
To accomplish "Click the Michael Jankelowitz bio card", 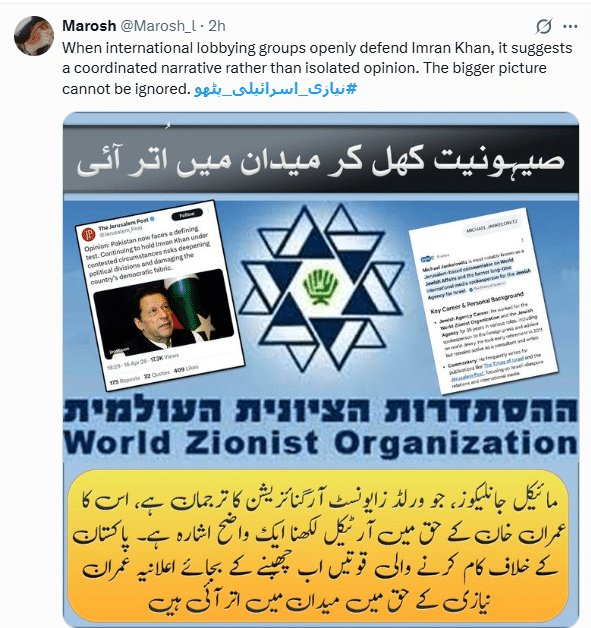I will [483, 300].
